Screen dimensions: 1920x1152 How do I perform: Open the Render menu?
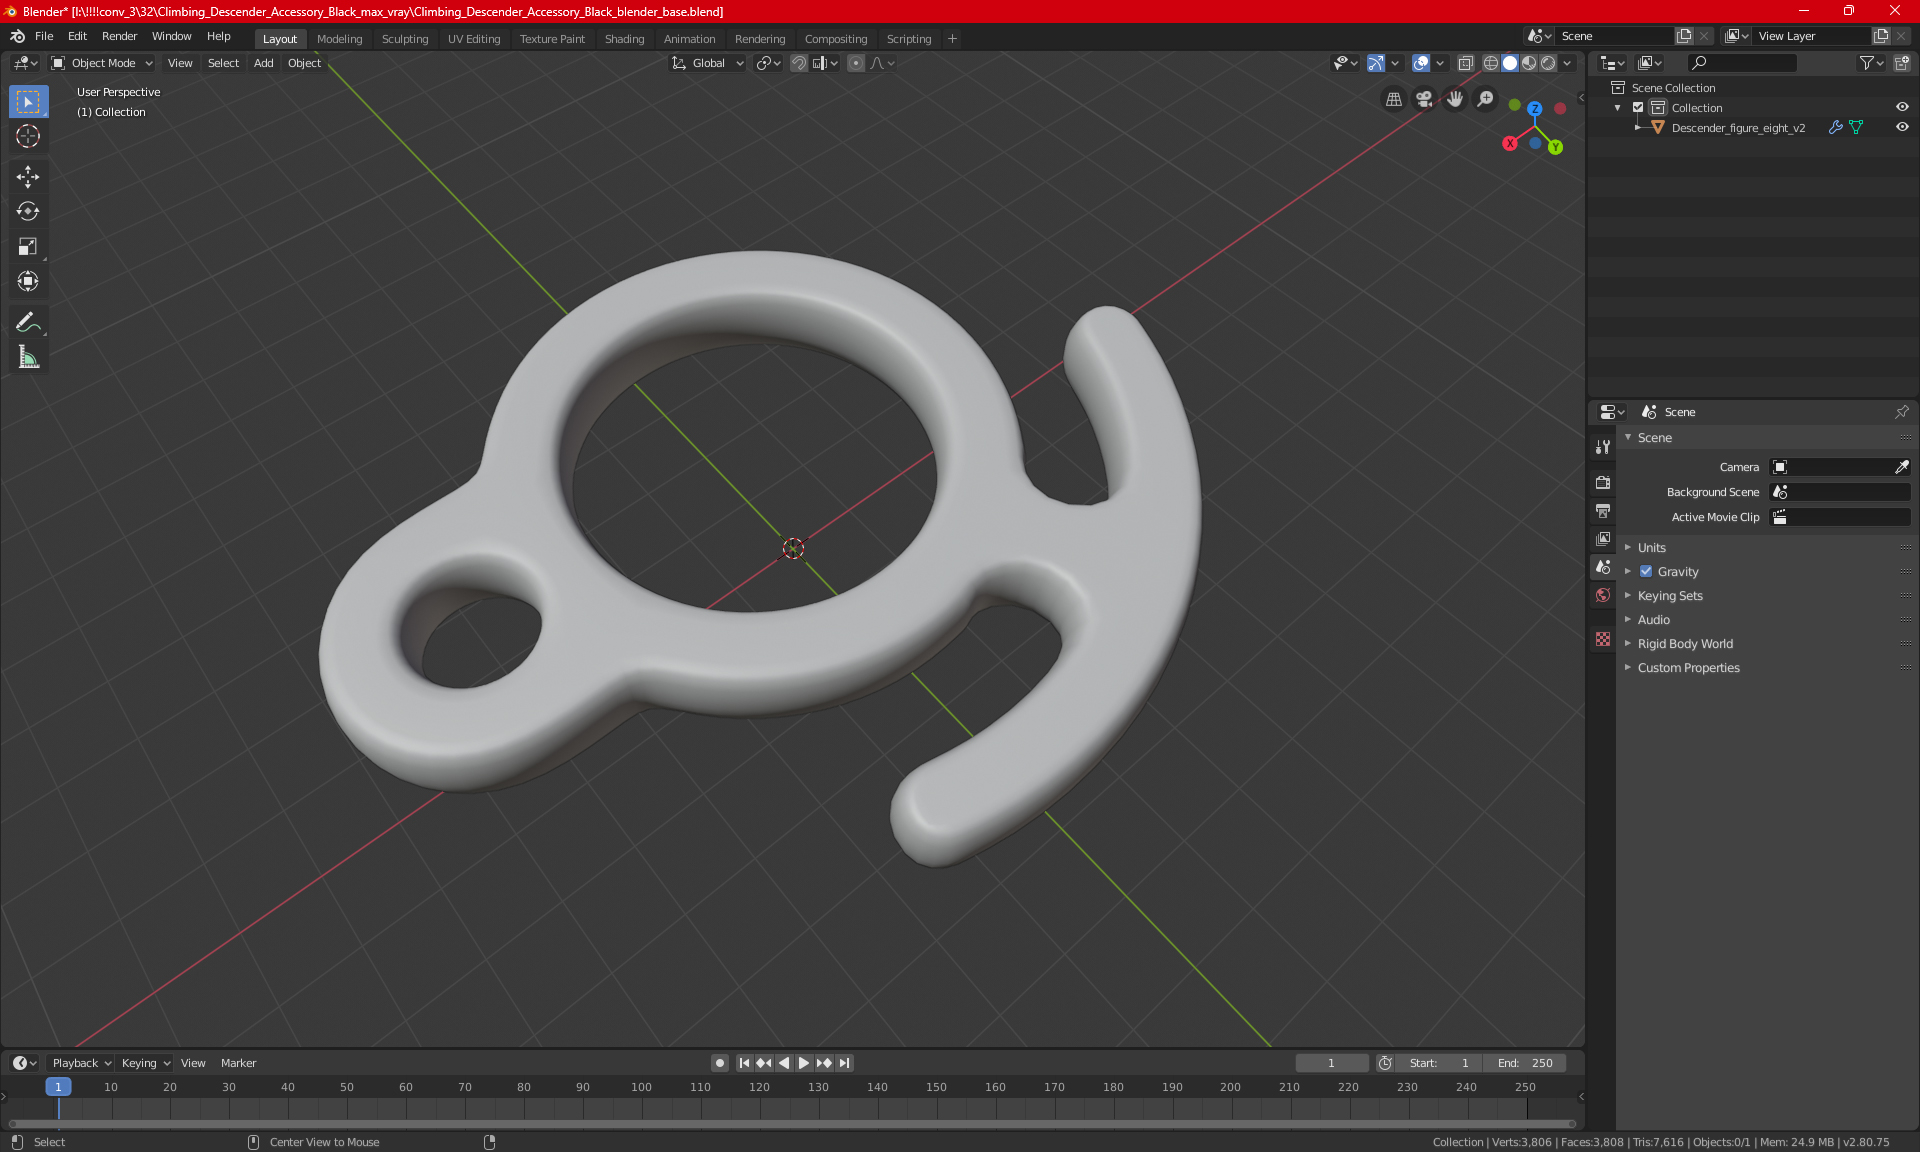pos(119,36)
